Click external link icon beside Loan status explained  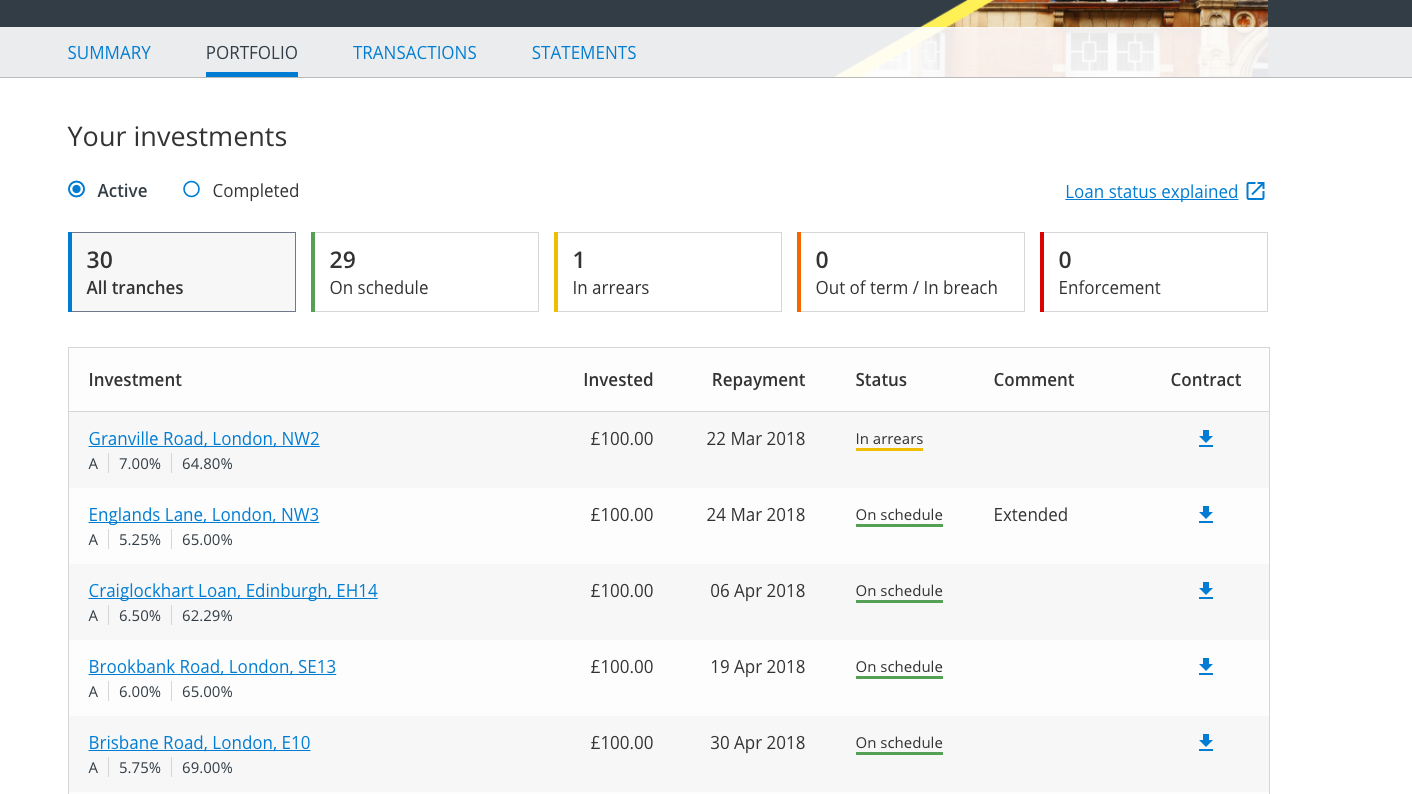(x=1255, y=191)
